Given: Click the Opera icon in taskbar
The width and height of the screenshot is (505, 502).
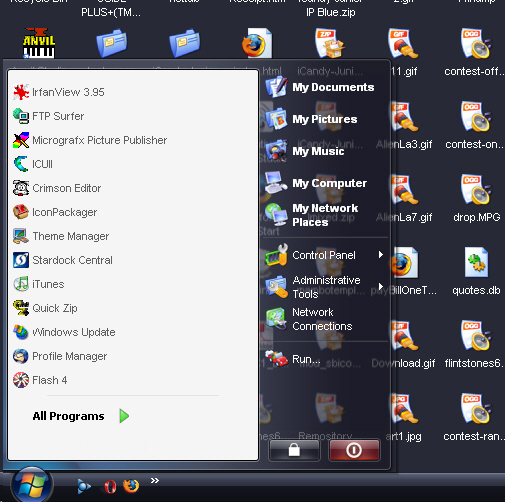Looking at the screenshot, I should click(110, 486).
